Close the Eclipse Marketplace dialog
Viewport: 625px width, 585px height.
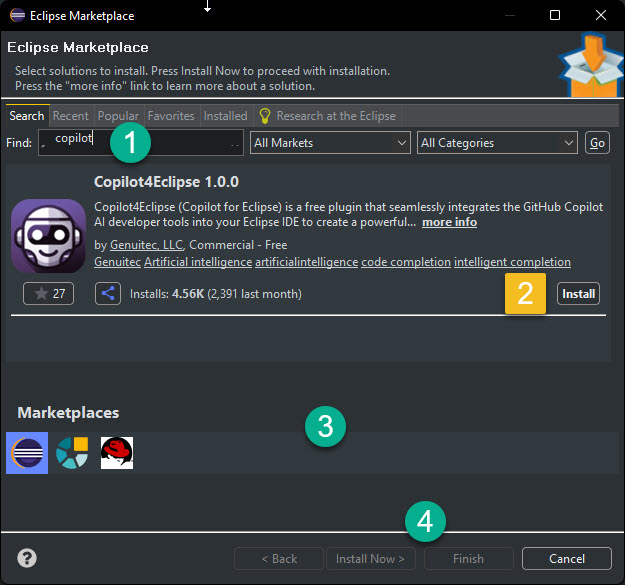point(601,15)
